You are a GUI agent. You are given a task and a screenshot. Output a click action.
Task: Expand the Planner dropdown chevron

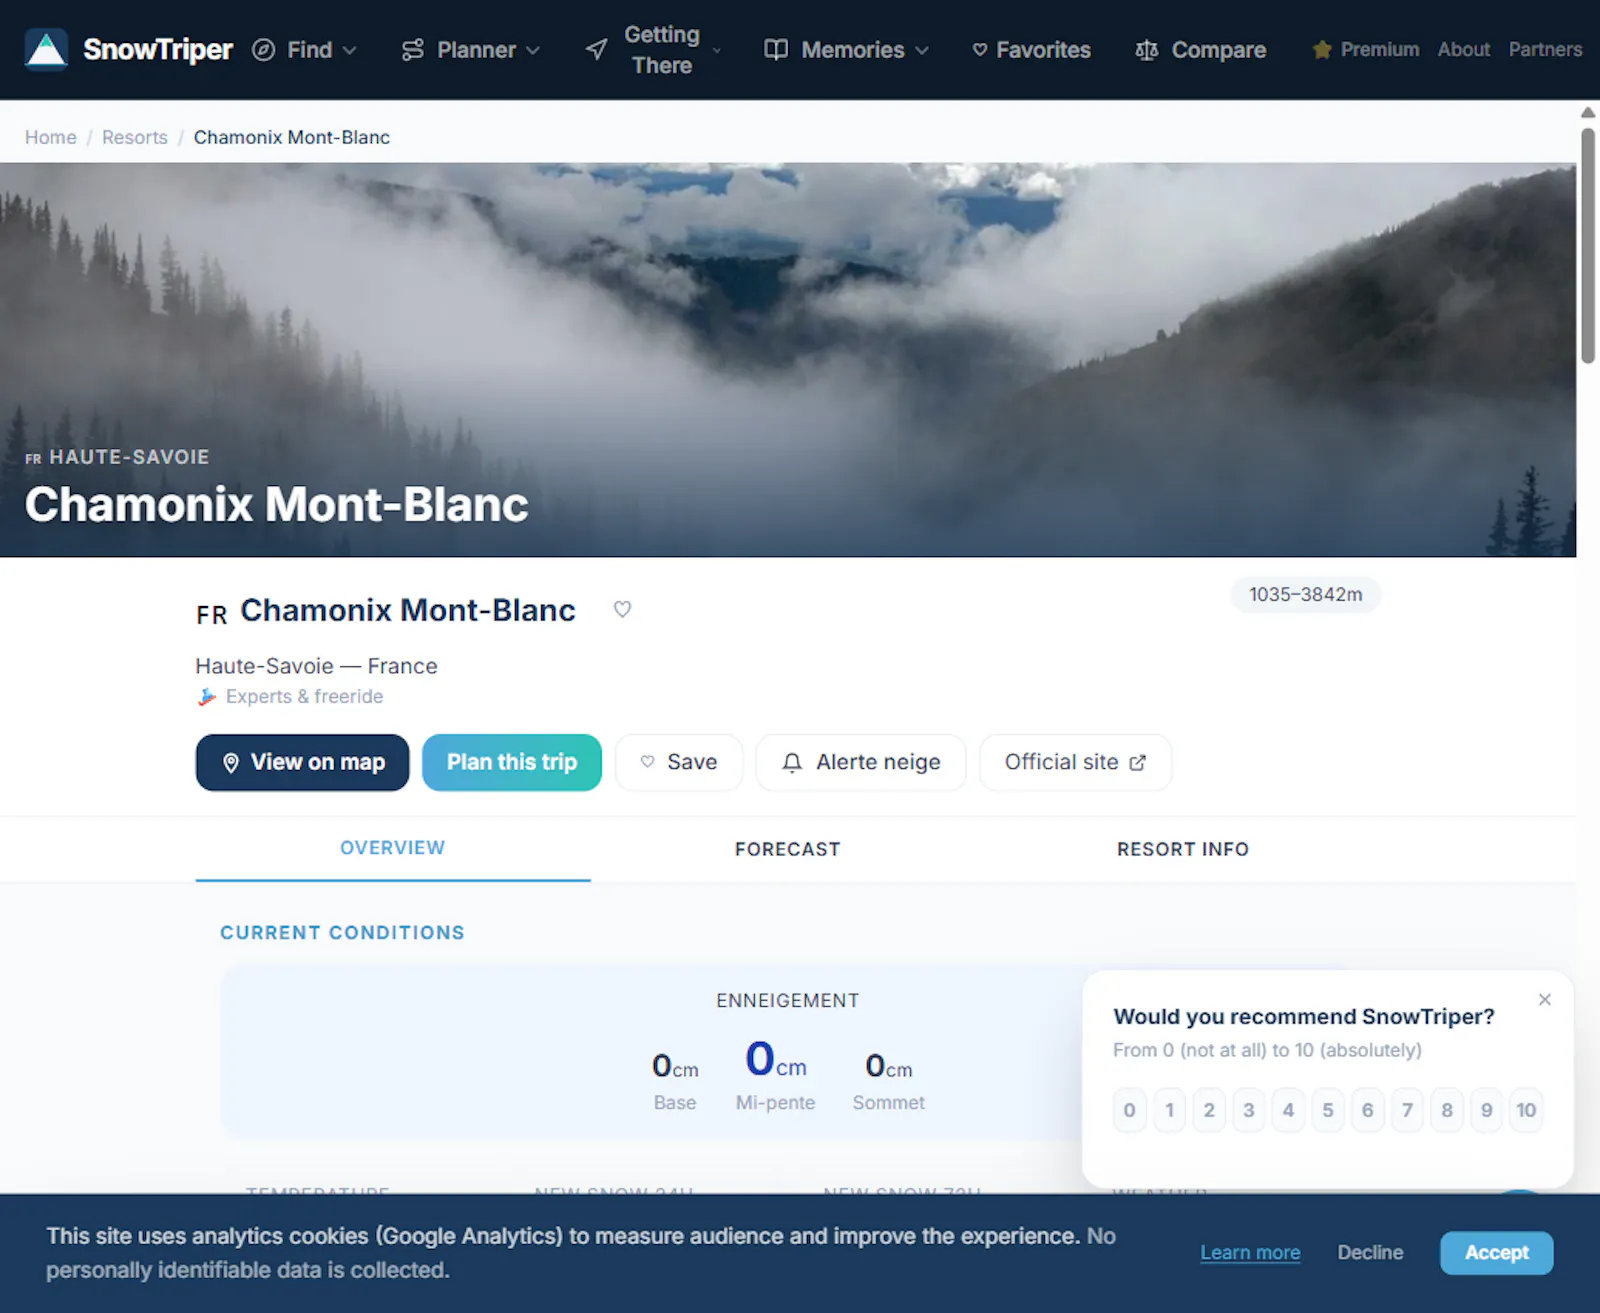pos(533,50)
